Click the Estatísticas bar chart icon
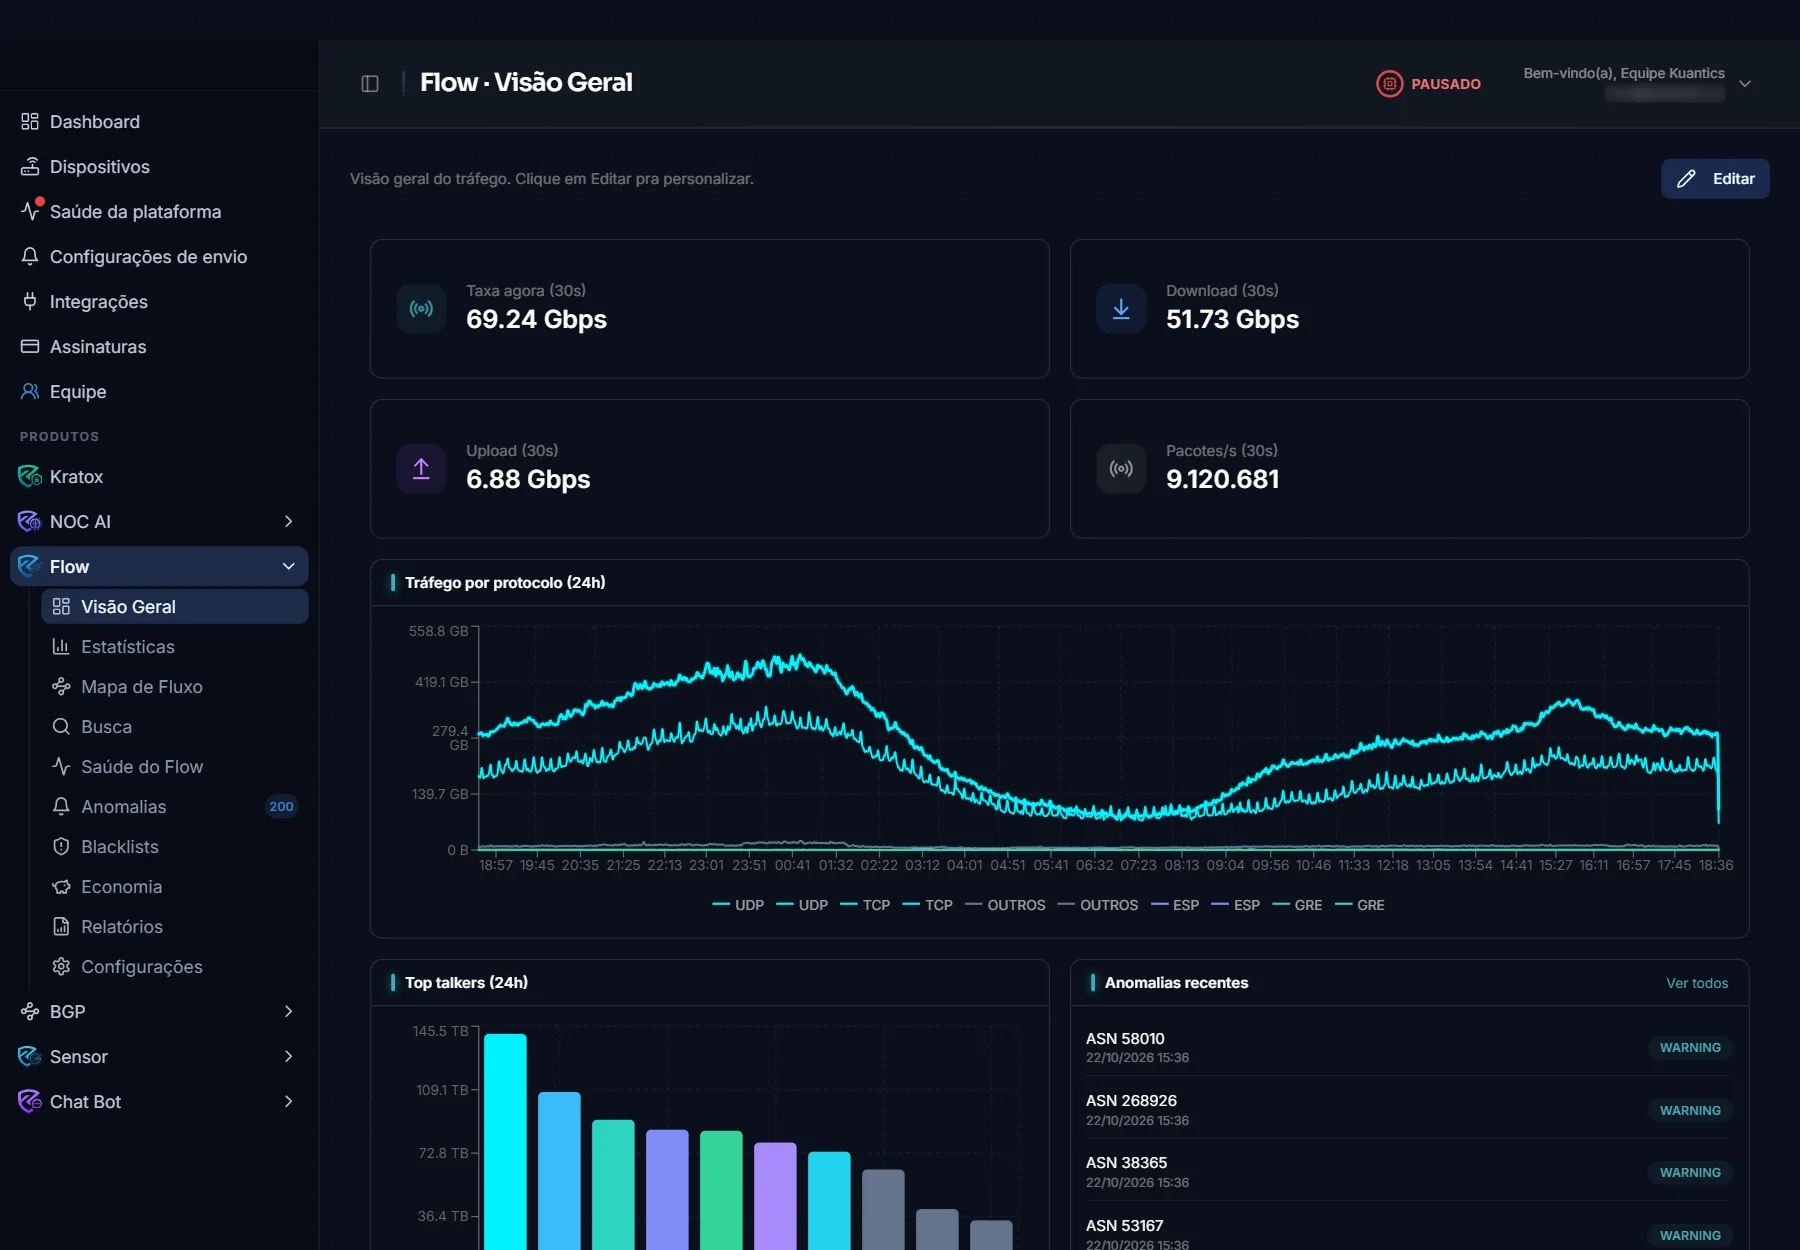The width and height of the screenshot is (1800, 1250). click(61, 647)
